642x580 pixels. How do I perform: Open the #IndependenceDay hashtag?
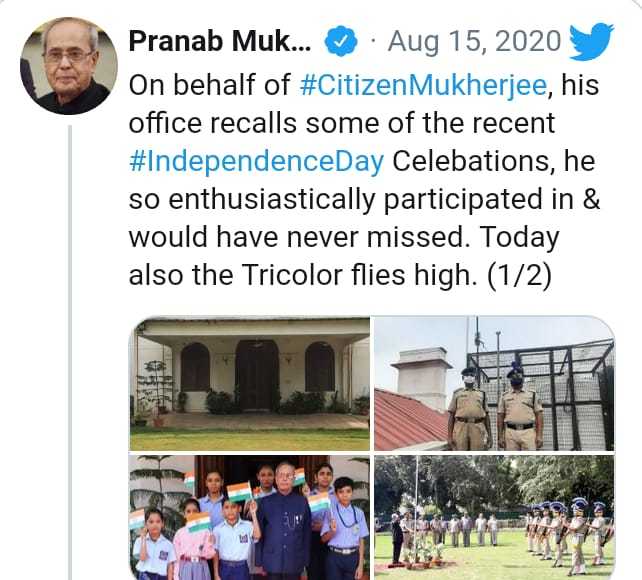tap(256, 162)
